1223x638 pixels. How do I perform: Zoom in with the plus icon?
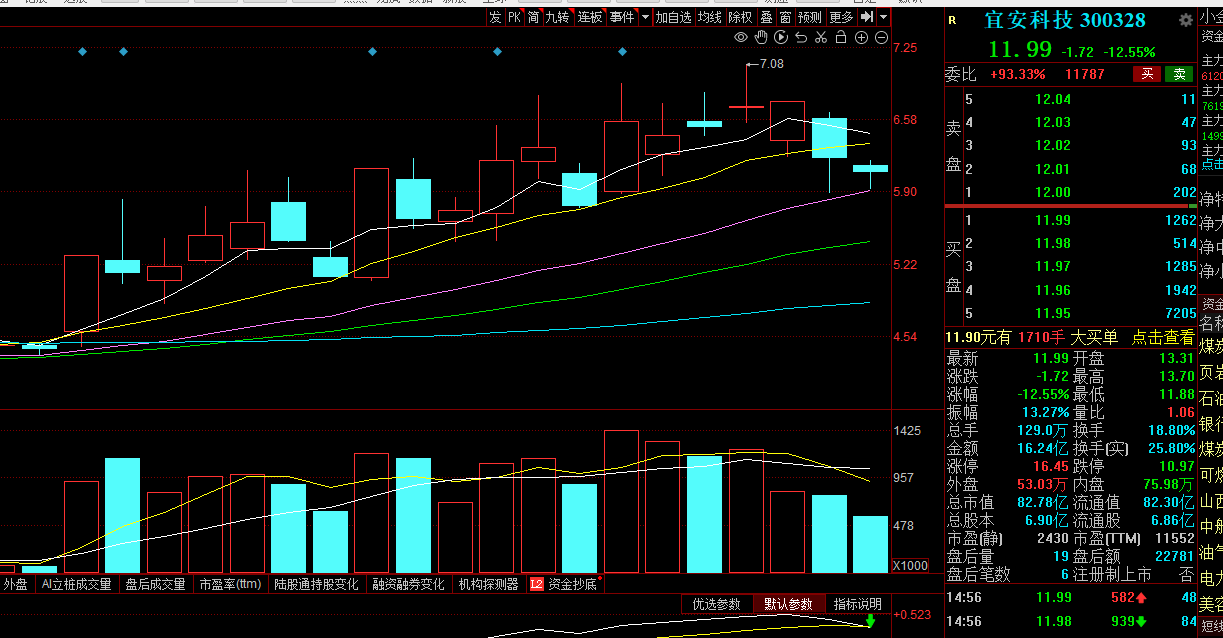tap(861, 38)
